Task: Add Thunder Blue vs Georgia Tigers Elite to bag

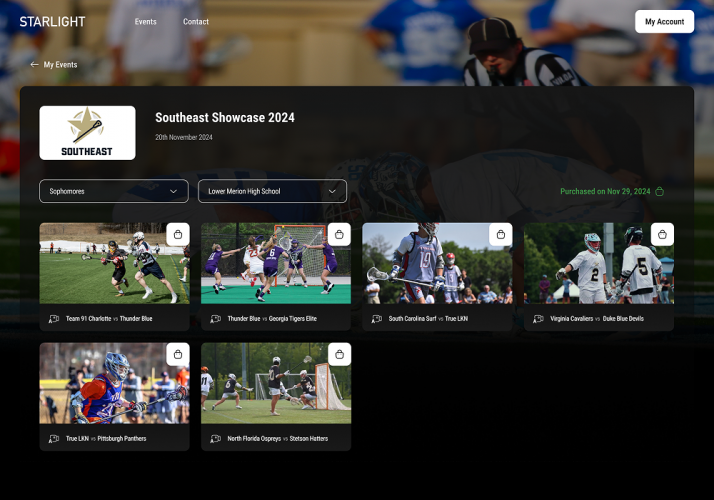Action: (x=339, y=235)
